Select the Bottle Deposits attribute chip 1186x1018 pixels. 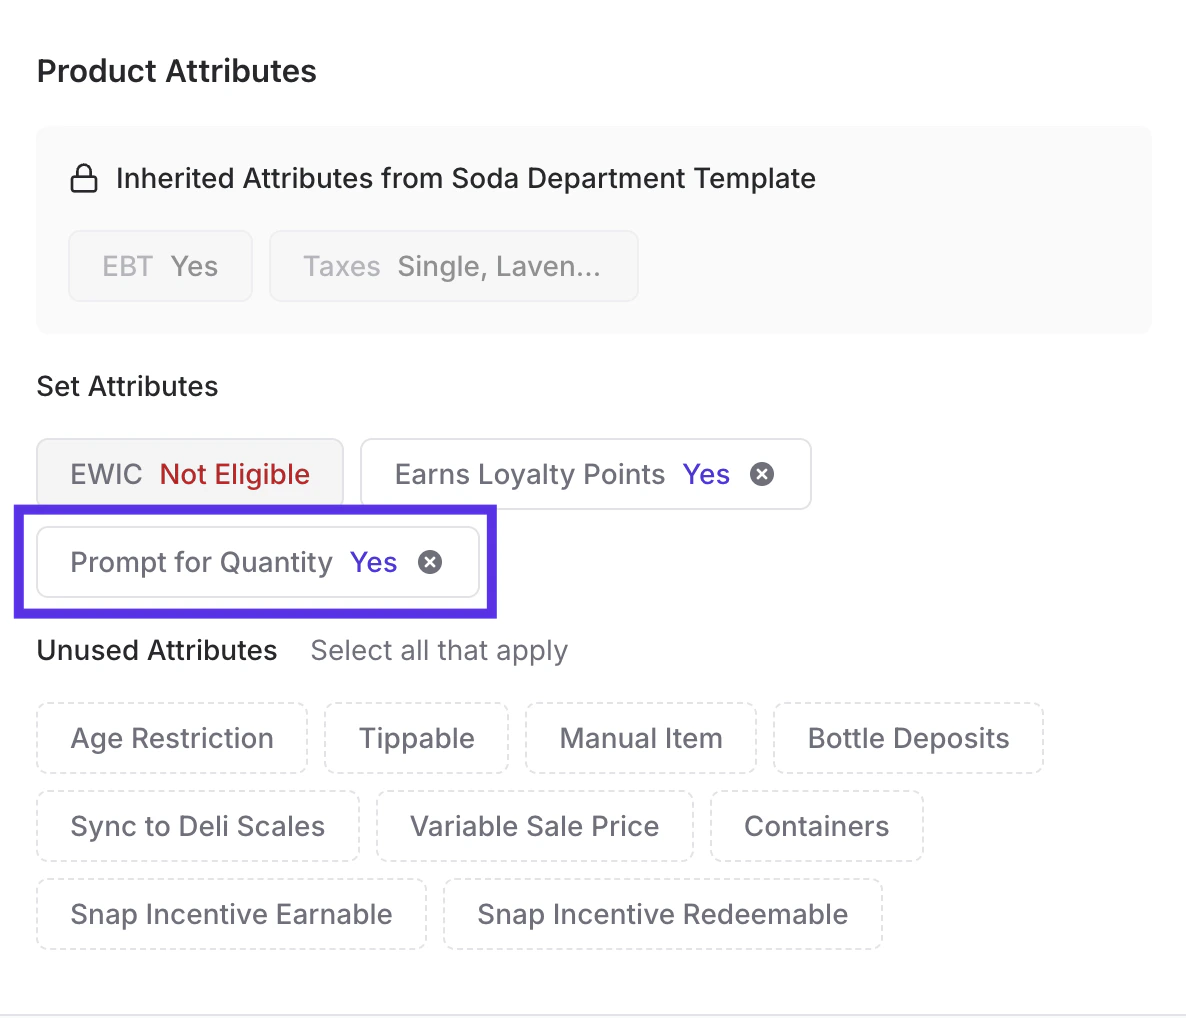[x=908, y=739]
